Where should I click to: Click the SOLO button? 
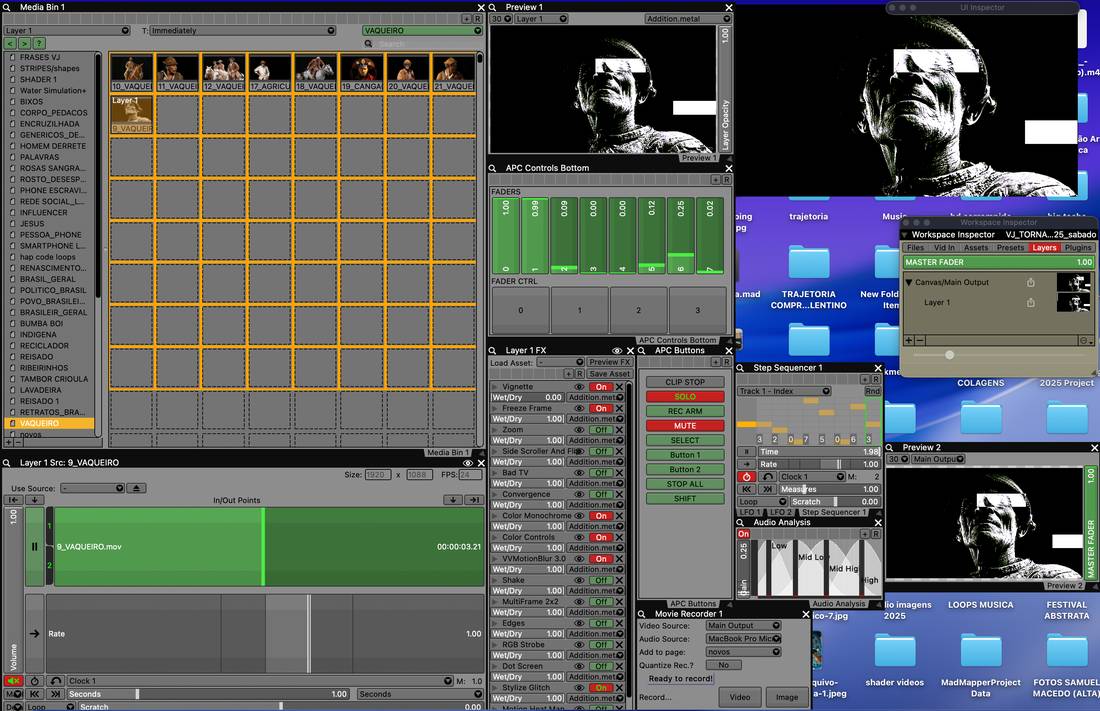685,397
